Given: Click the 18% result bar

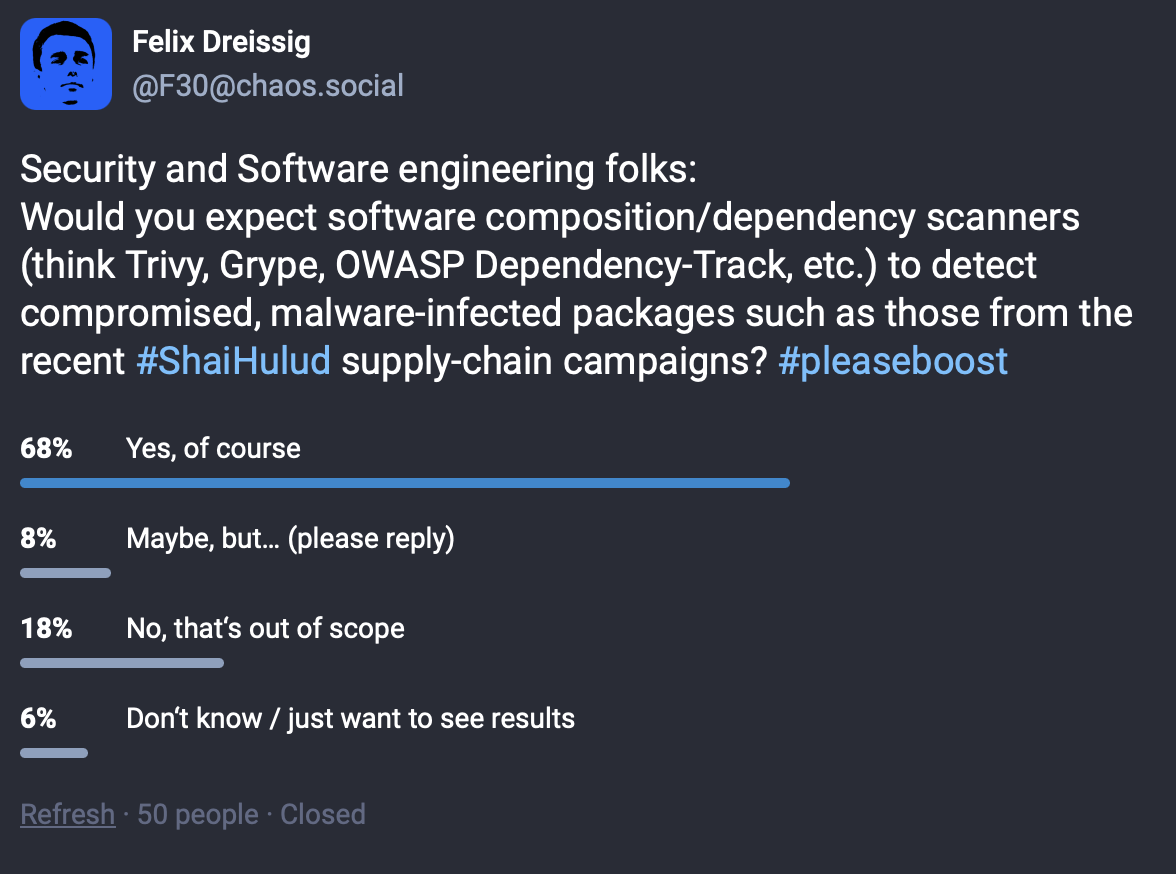Looking at the screenshot, I should (x=122, y=663).
